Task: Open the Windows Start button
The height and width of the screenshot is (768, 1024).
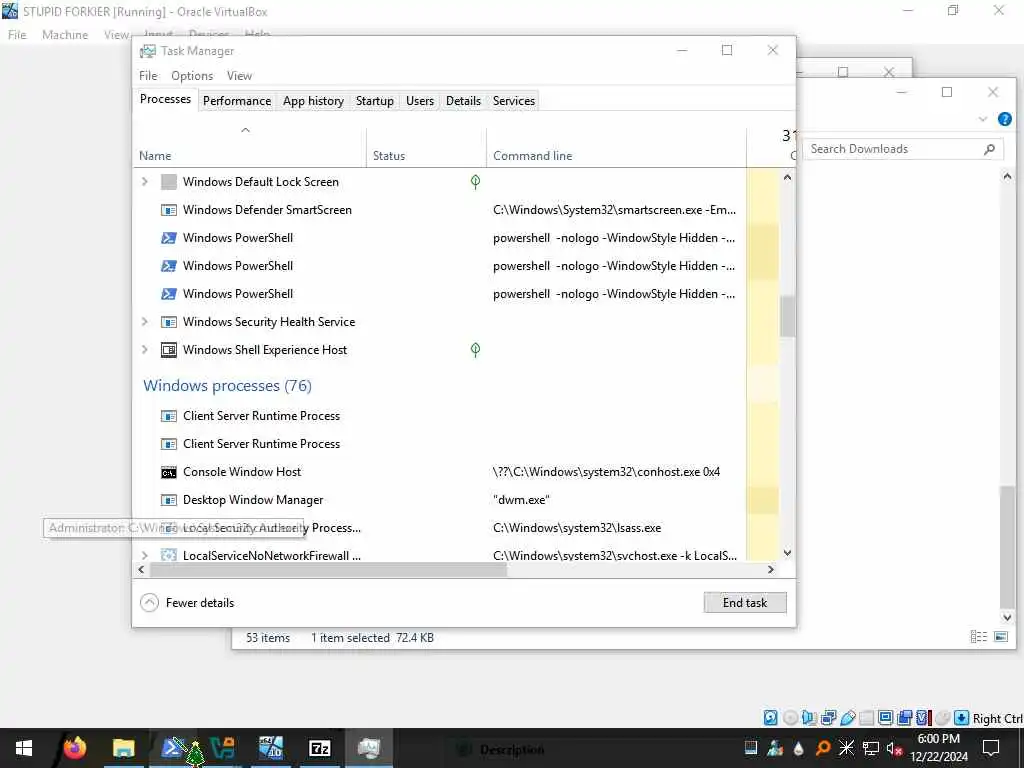Action: 24,748
